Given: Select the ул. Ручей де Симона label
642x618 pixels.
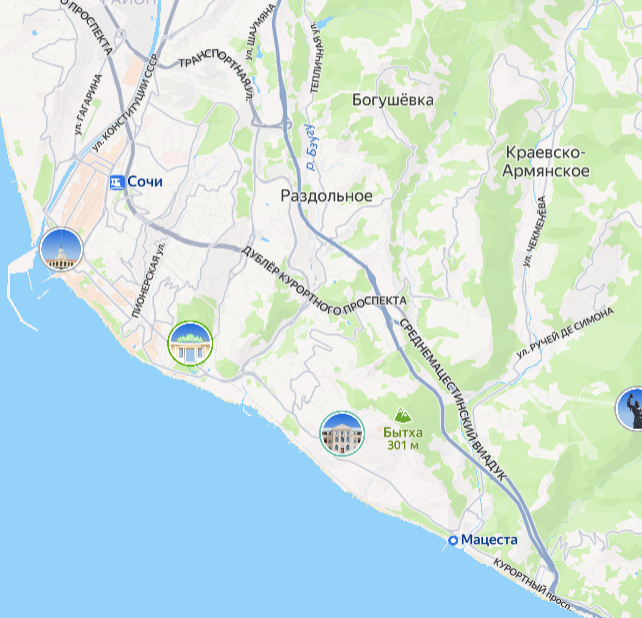Looking at the screenshot, I should [x=565, y=334].
